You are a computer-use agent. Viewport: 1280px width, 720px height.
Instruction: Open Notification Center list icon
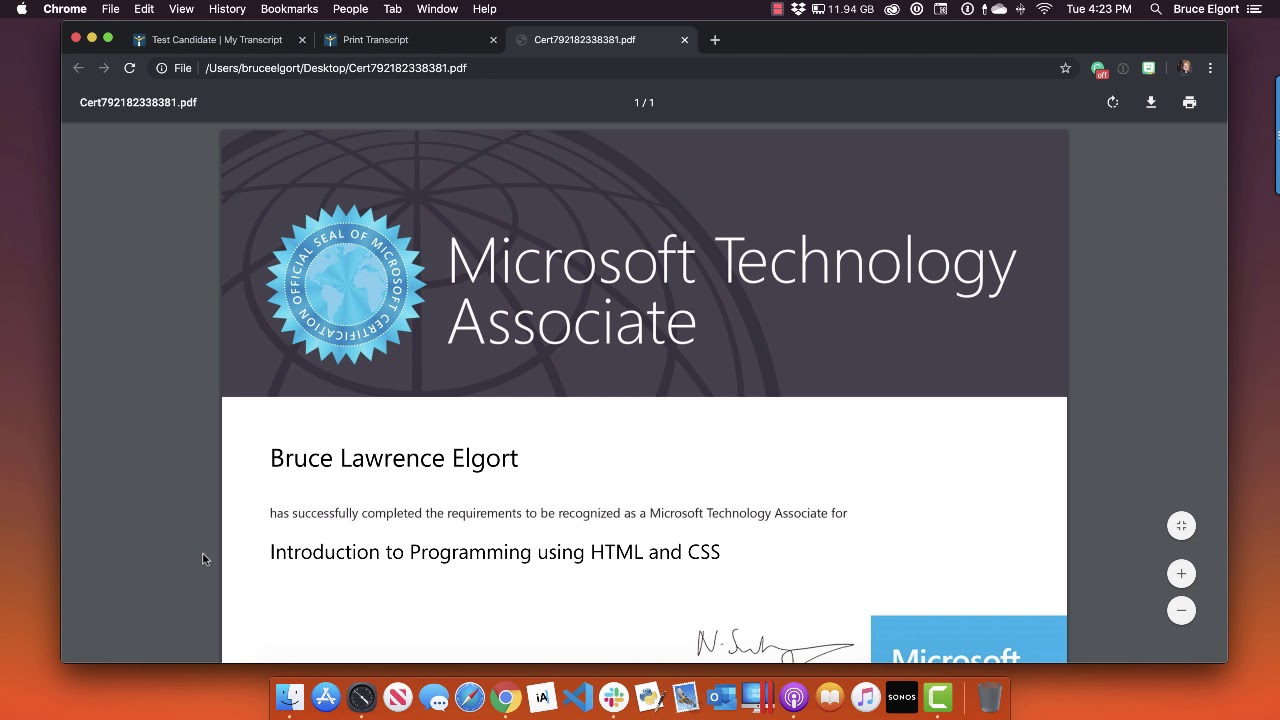coord(1254,9)
